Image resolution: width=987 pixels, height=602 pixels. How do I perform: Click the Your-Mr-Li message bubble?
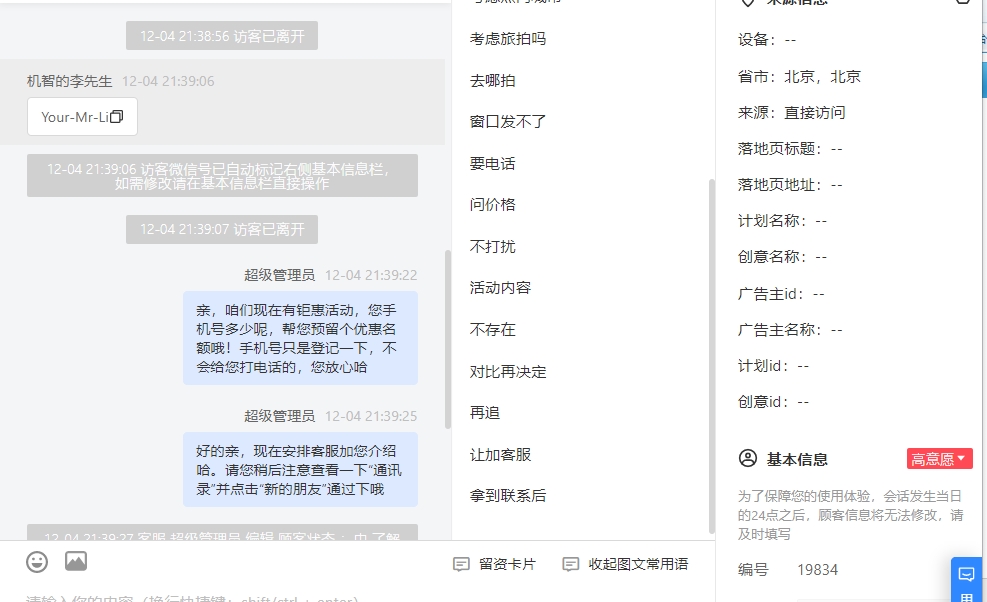coord(82,116)
